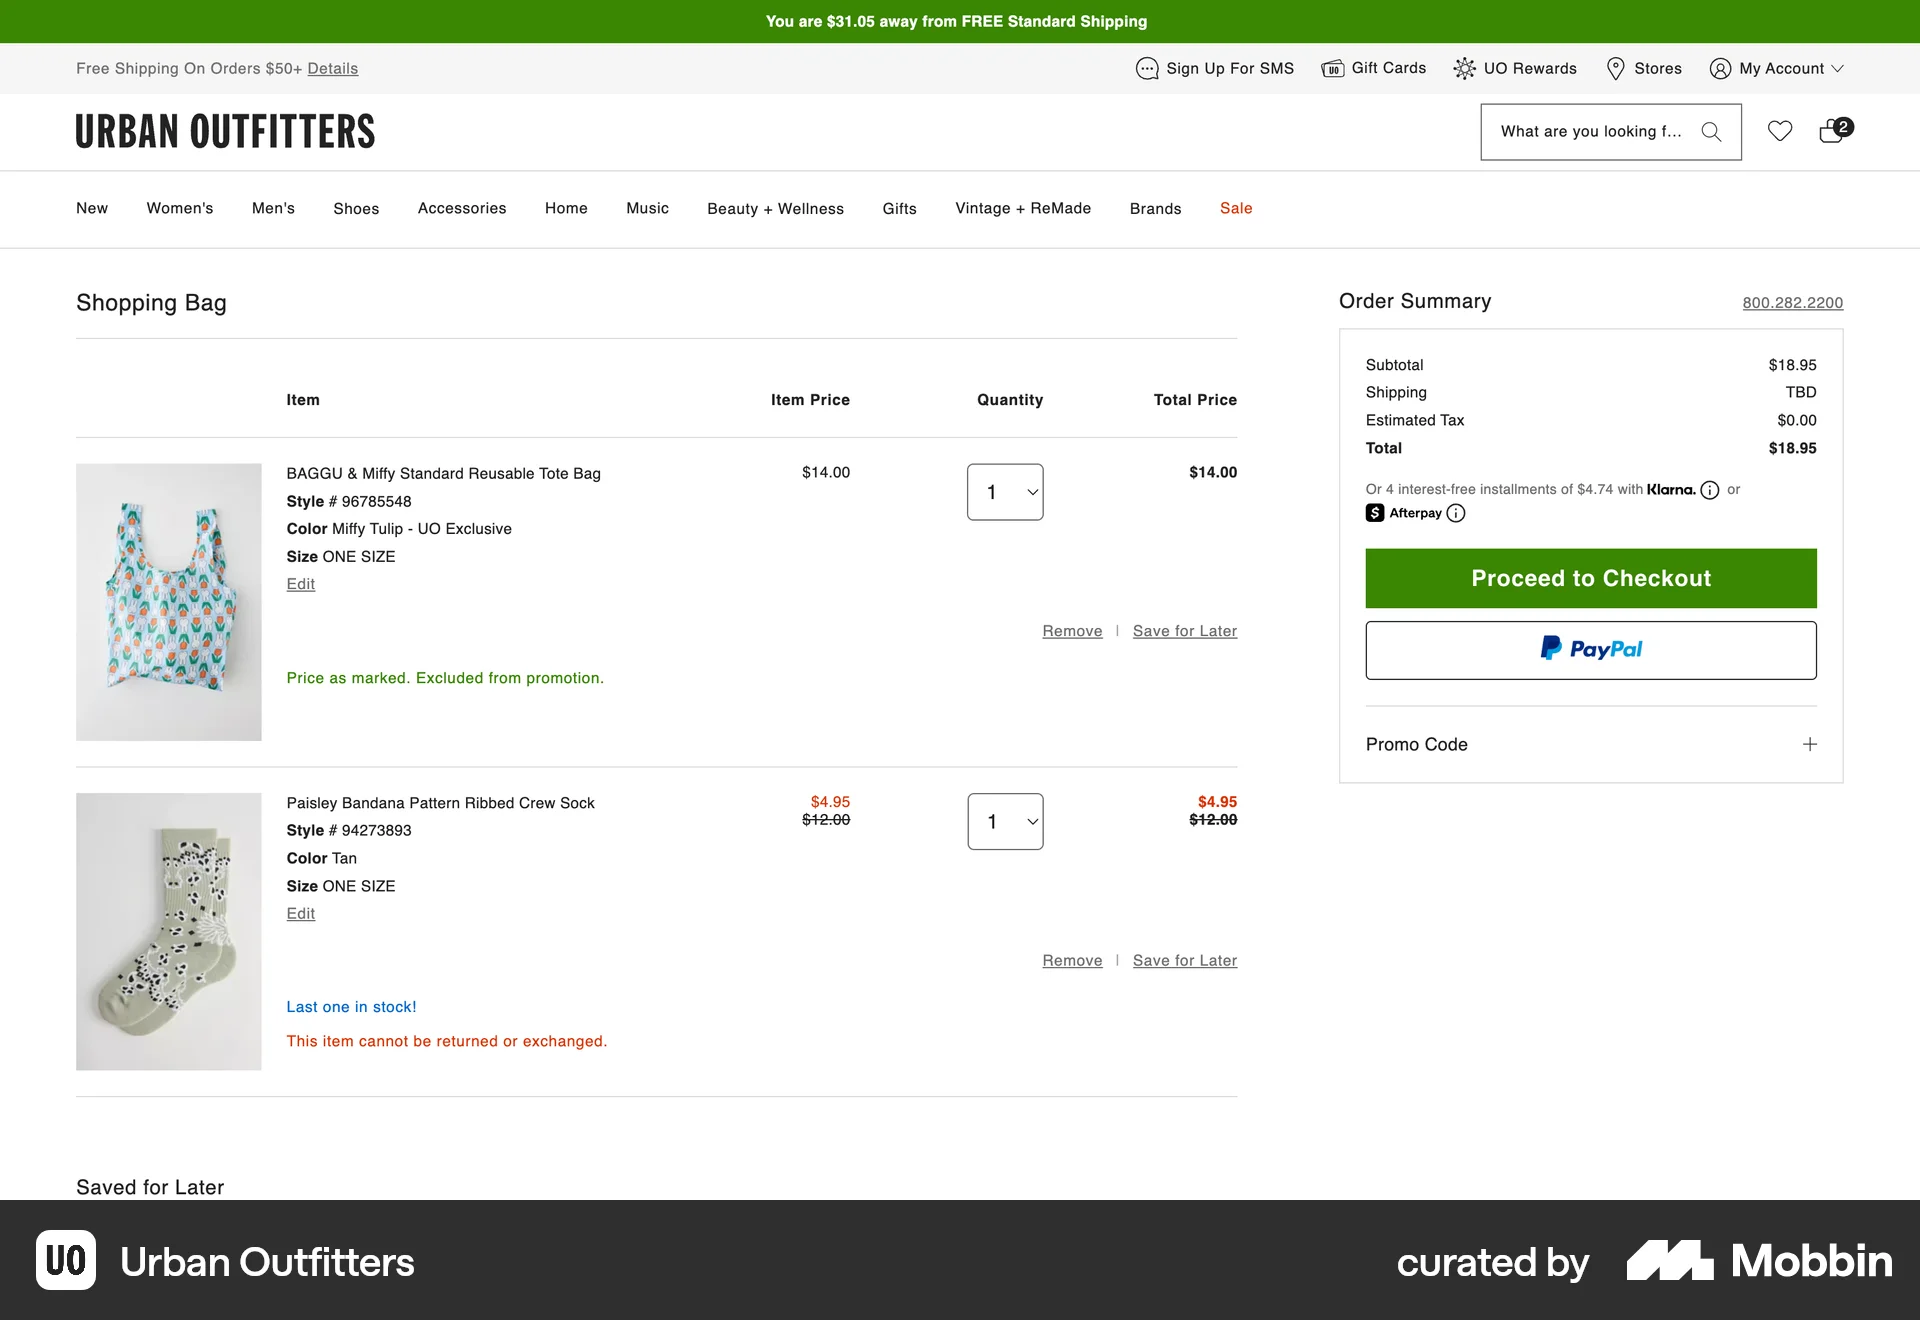The height and width of the screenshot is (1320, 1920).
Task: Open the Sign Up For SMS chat icon
Action: pos(1147,68)
